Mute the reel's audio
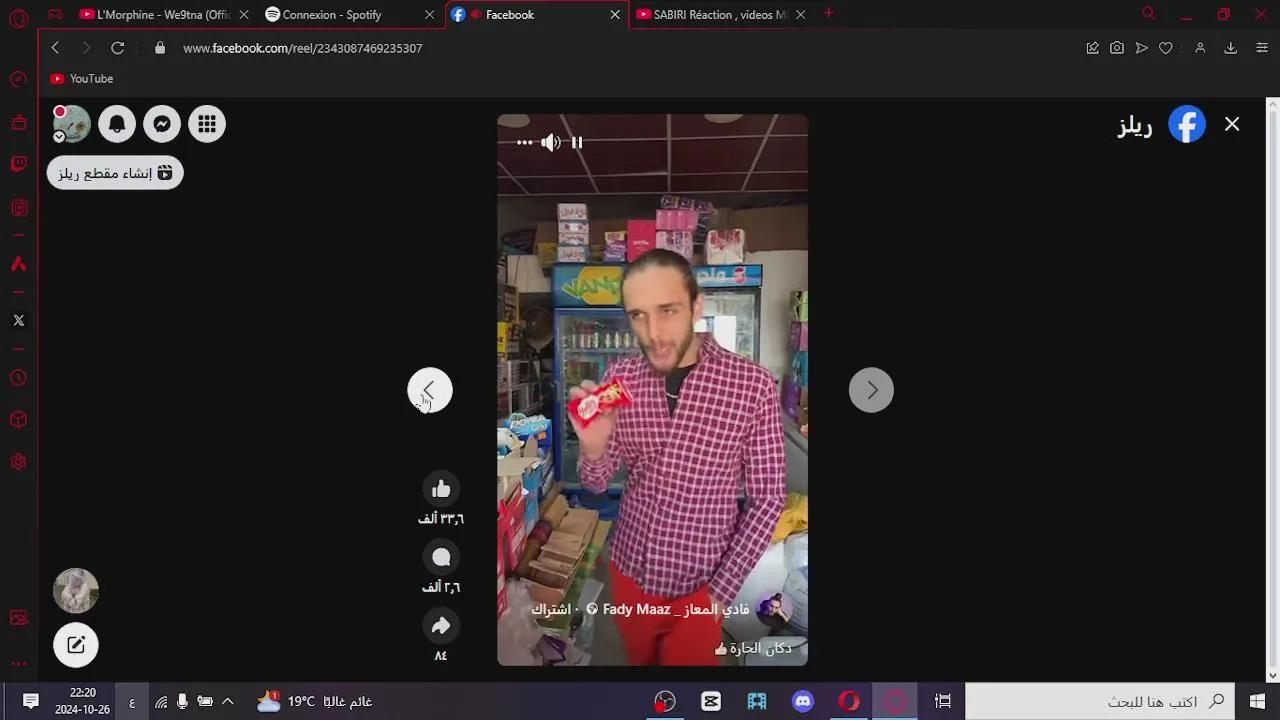 [551, 142]
